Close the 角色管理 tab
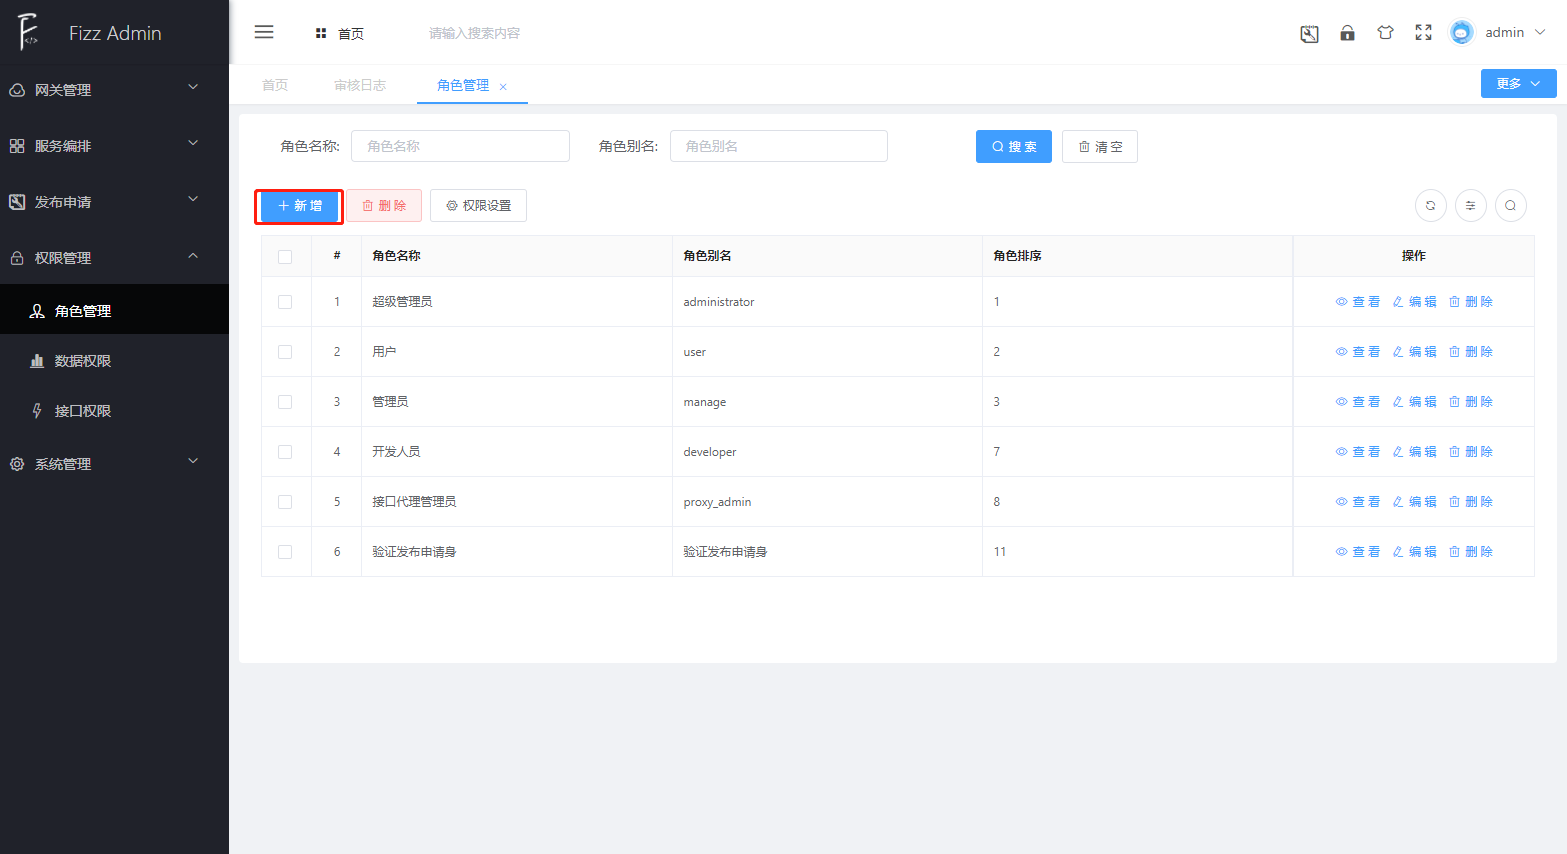 coord(503,87)
